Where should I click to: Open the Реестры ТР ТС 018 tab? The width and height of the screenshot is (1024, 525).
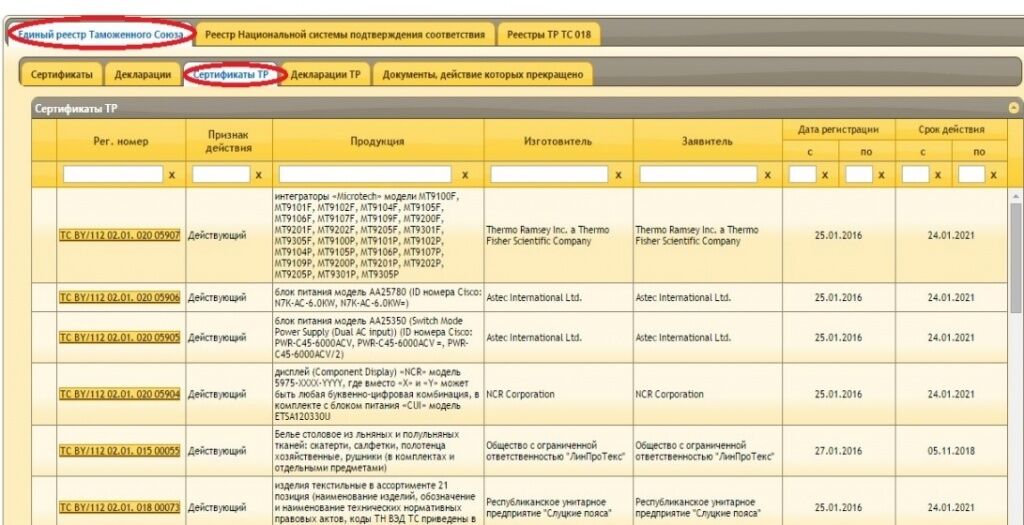548,35
